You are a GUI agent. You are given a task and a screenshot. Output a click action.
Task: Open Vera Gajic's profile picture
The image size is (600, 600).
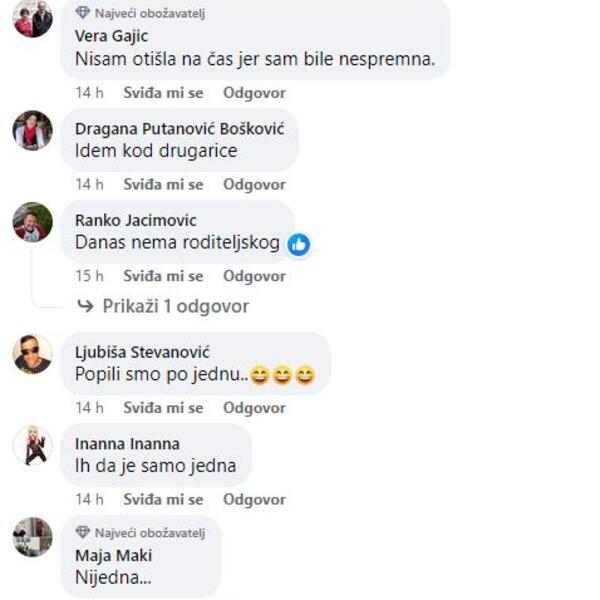(x=33, y=18)
